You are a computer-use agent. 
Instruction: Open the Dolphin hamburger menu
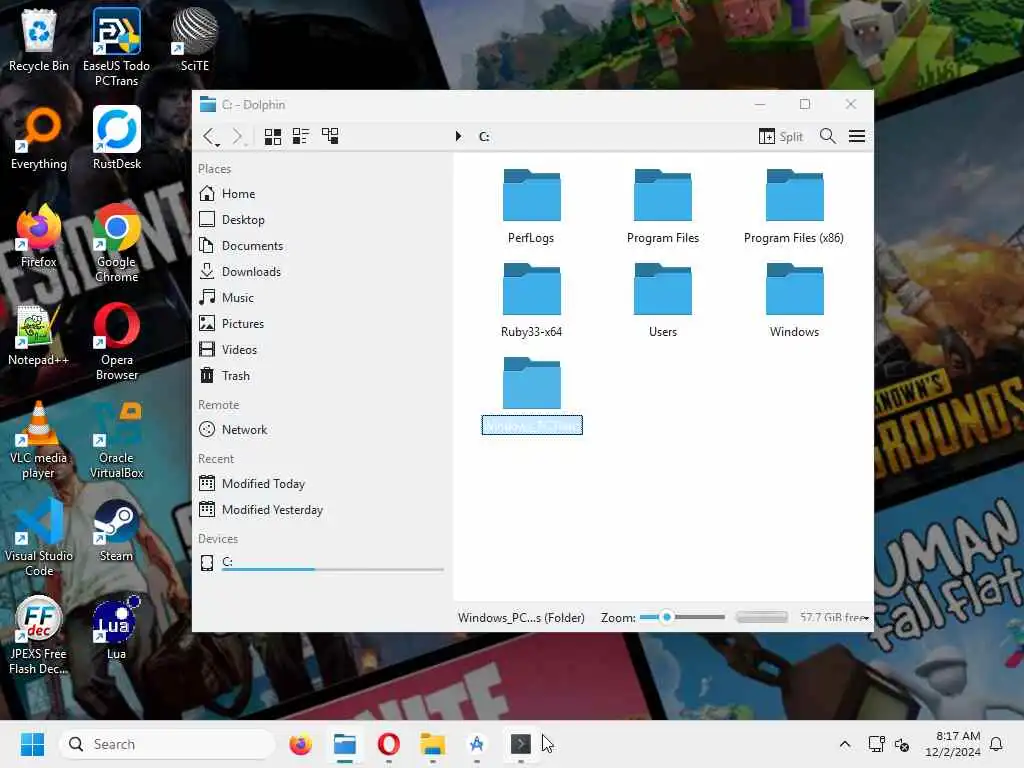857,136
